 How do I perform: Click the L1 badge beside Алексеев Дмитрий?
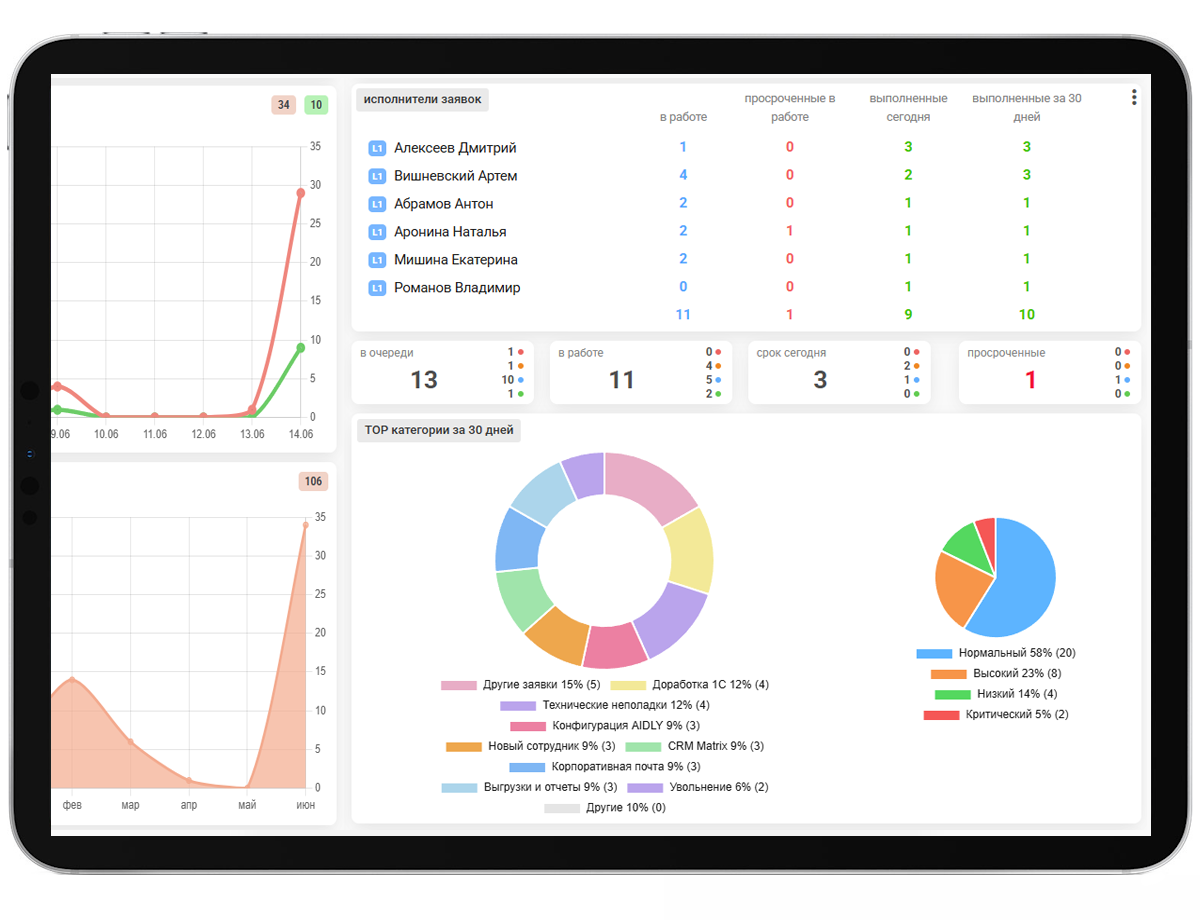pos(377,148)
